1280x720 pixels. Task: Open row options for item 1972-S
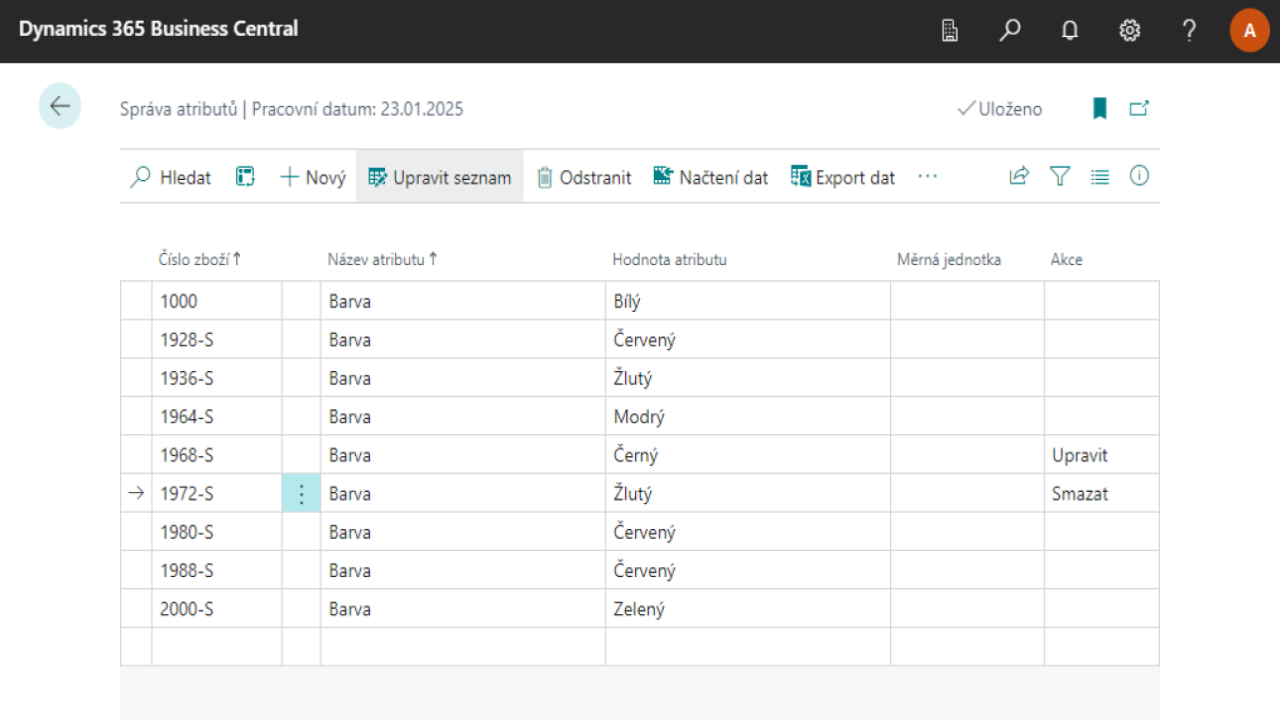(300, 493)
